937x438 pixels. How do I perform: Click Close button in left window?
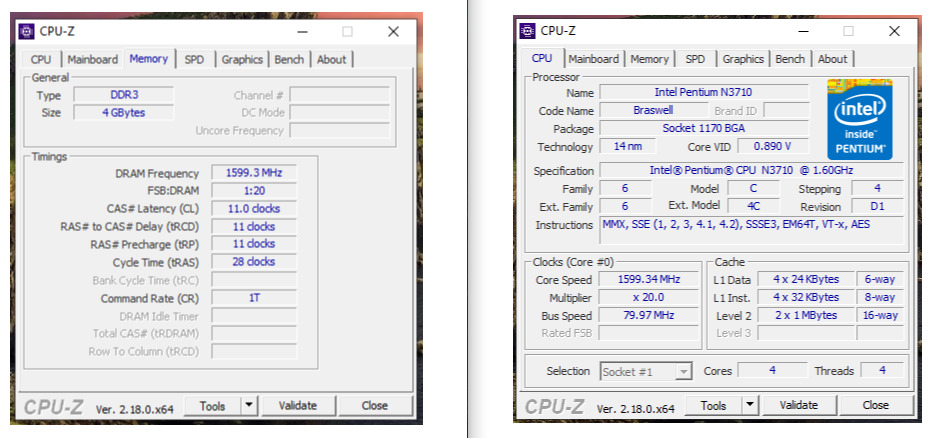coord(375,406)
